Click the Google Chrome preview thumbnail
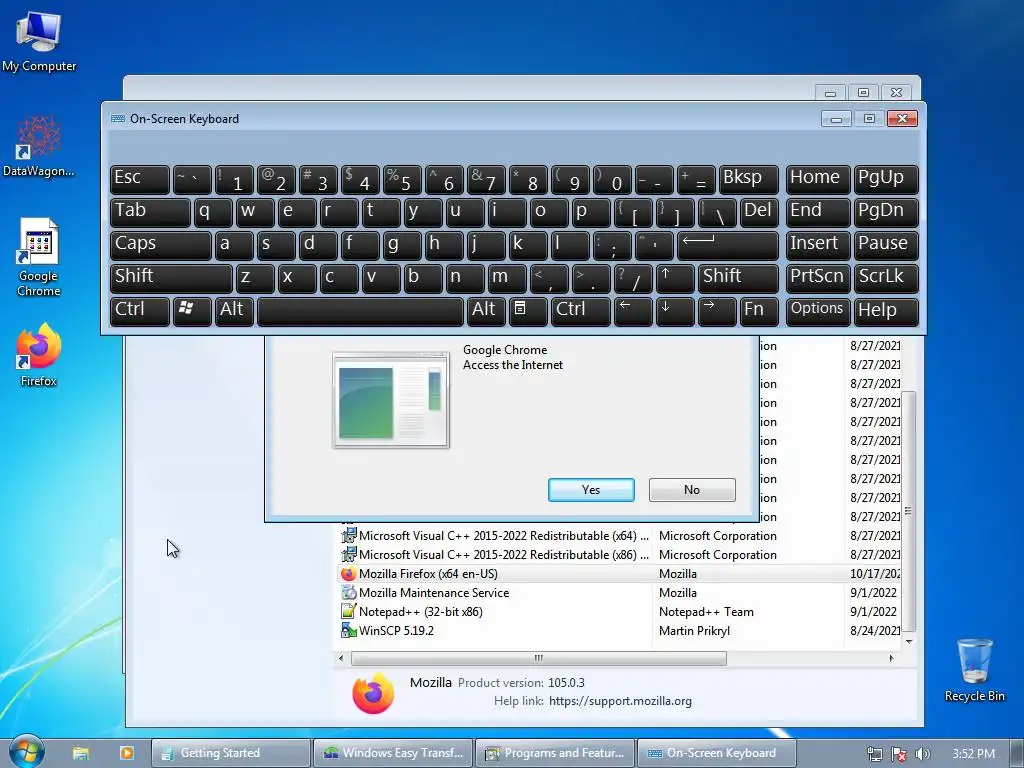Image resolution: width=1024 pixels, height=768 pixels. click(391, 400)
